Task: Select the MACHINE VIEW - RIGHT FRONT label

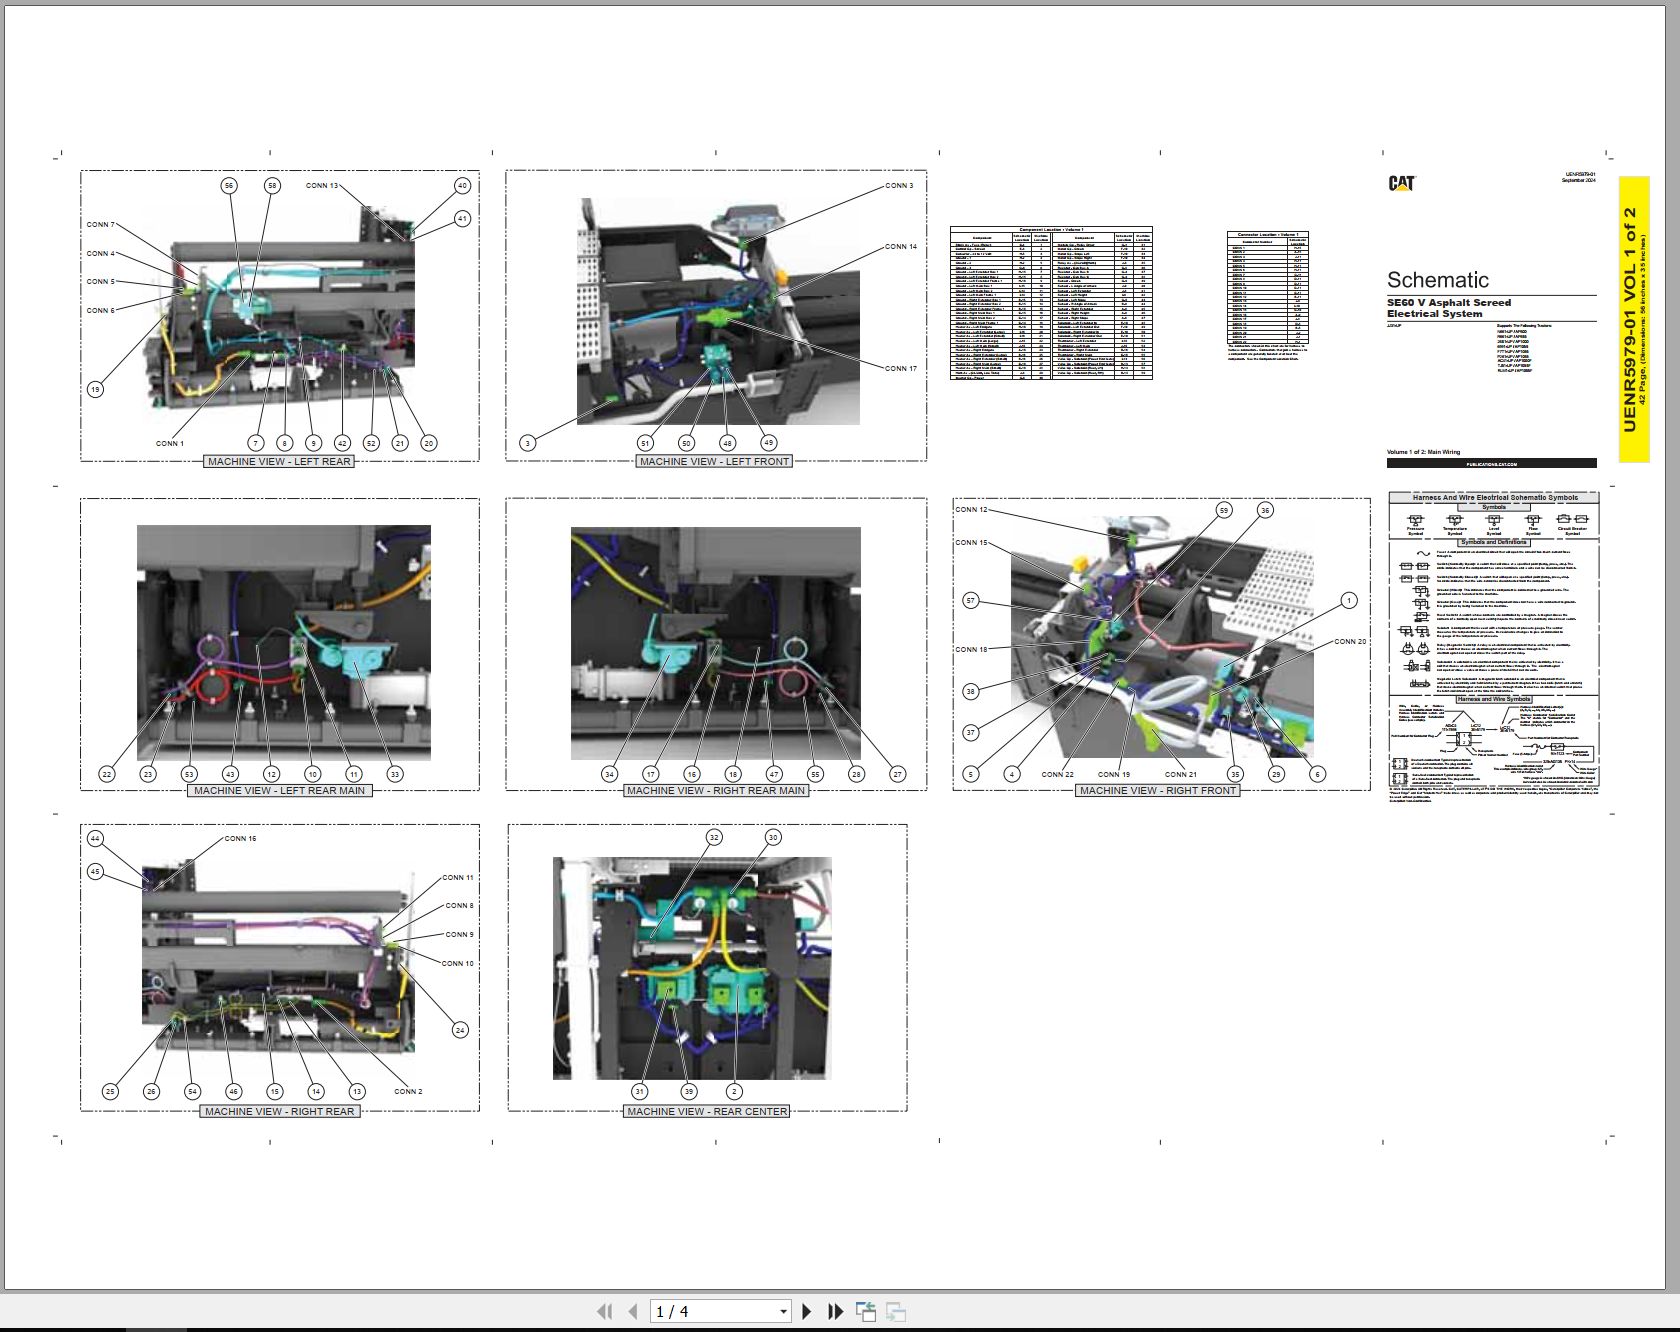Action: coord(1158,790)
